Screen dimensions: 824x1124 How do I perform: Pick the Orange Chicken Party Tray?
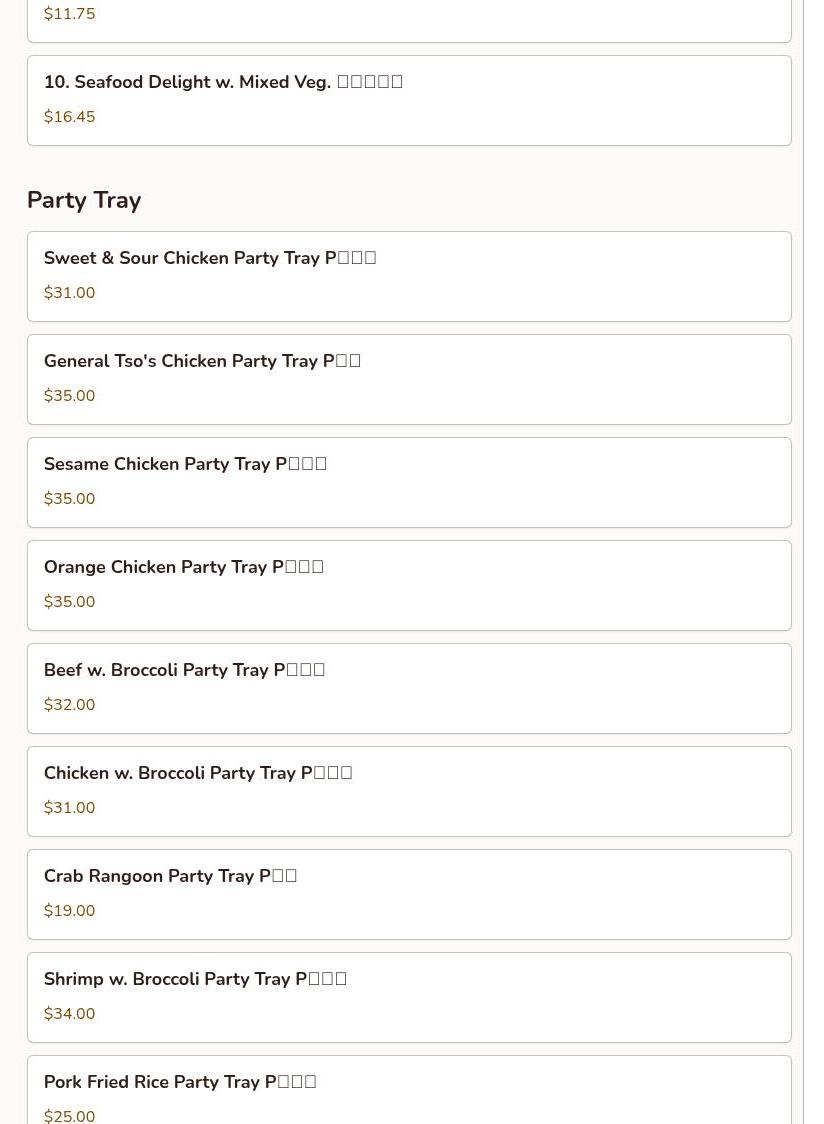[184, 567]
